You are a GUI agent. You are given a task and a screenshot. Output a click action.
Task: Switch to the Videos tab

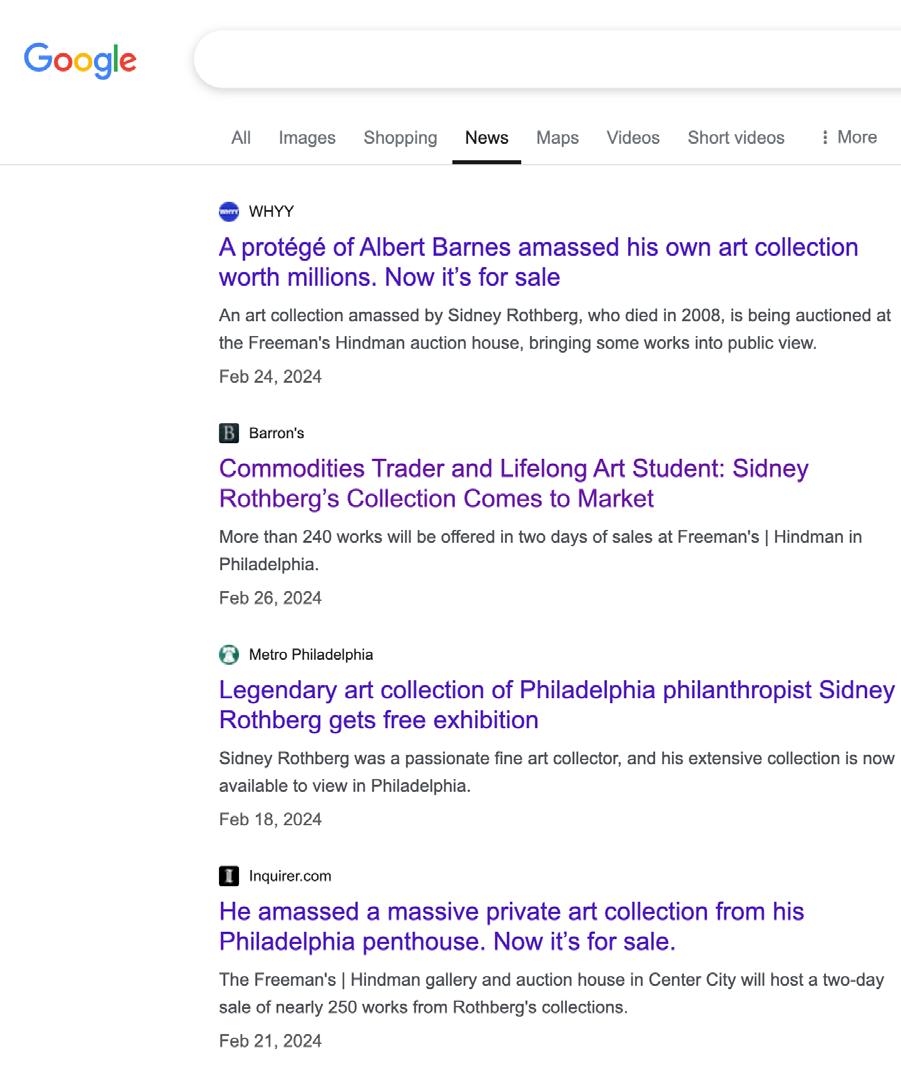click(x=633, y=138)
